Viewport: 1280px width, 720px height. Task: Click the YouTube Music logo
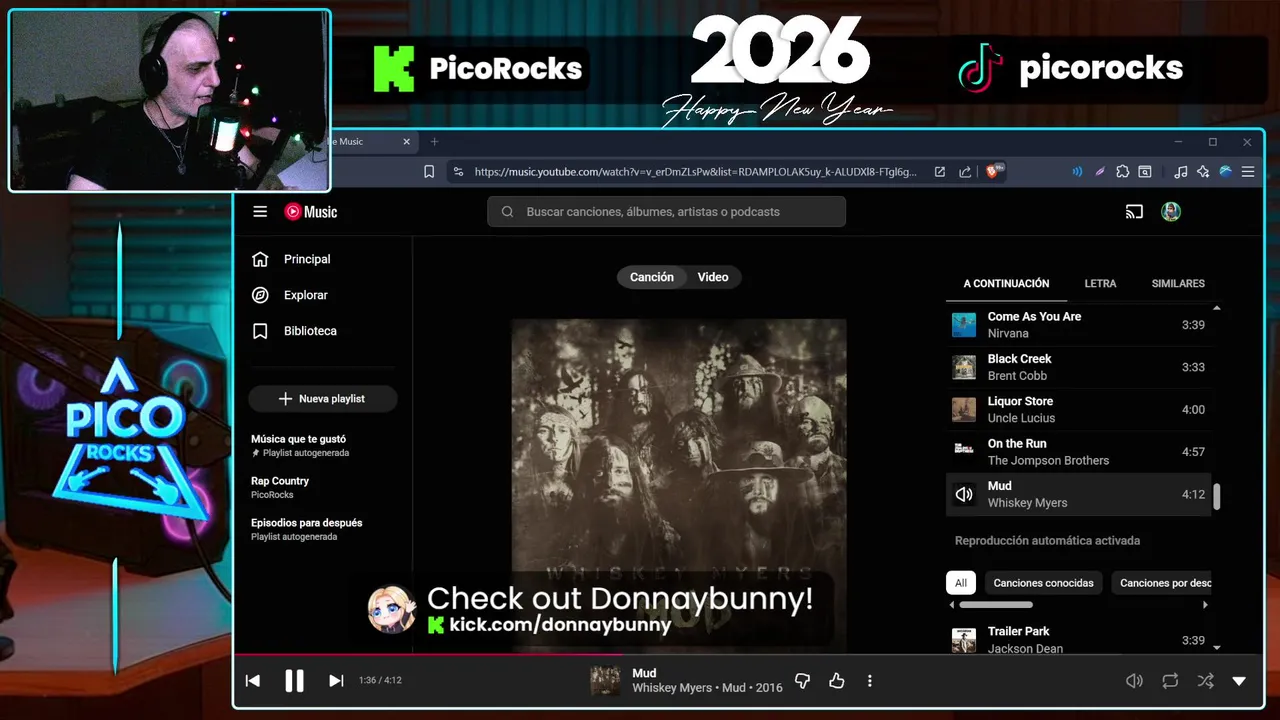(x=311, y=212)
